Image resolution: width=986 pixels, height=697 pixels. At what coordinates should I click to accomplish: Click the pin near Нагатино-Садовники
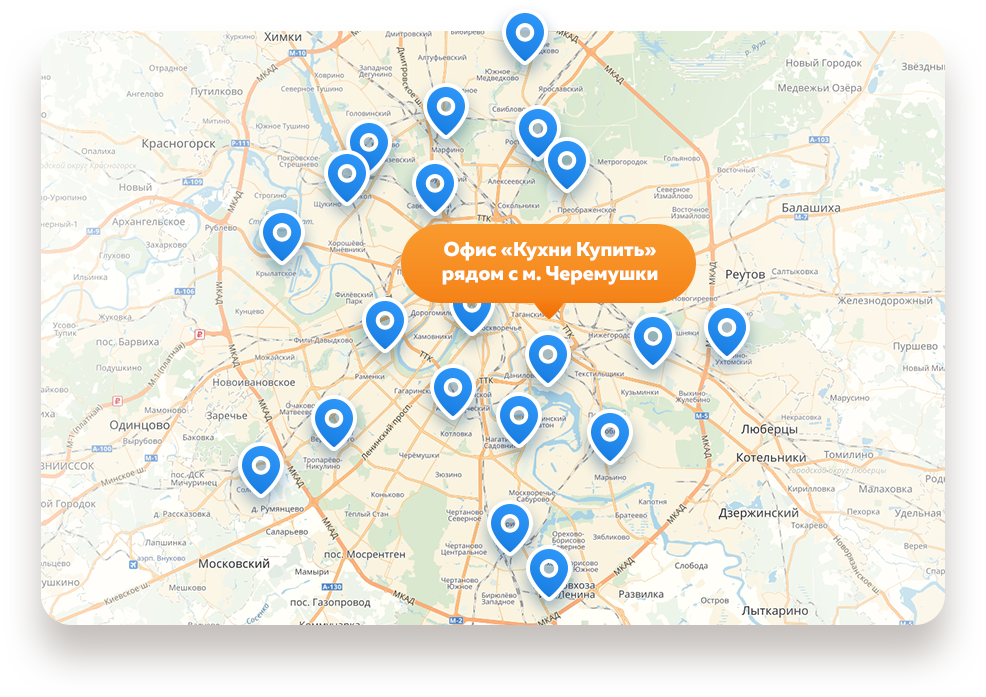(519, 420)
